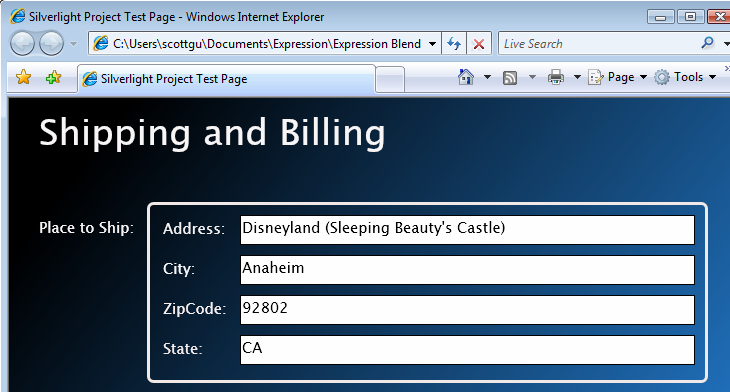Click the red Stop loading icon
This screenshot has width=730, height=392.
click(x=479, y=44)
